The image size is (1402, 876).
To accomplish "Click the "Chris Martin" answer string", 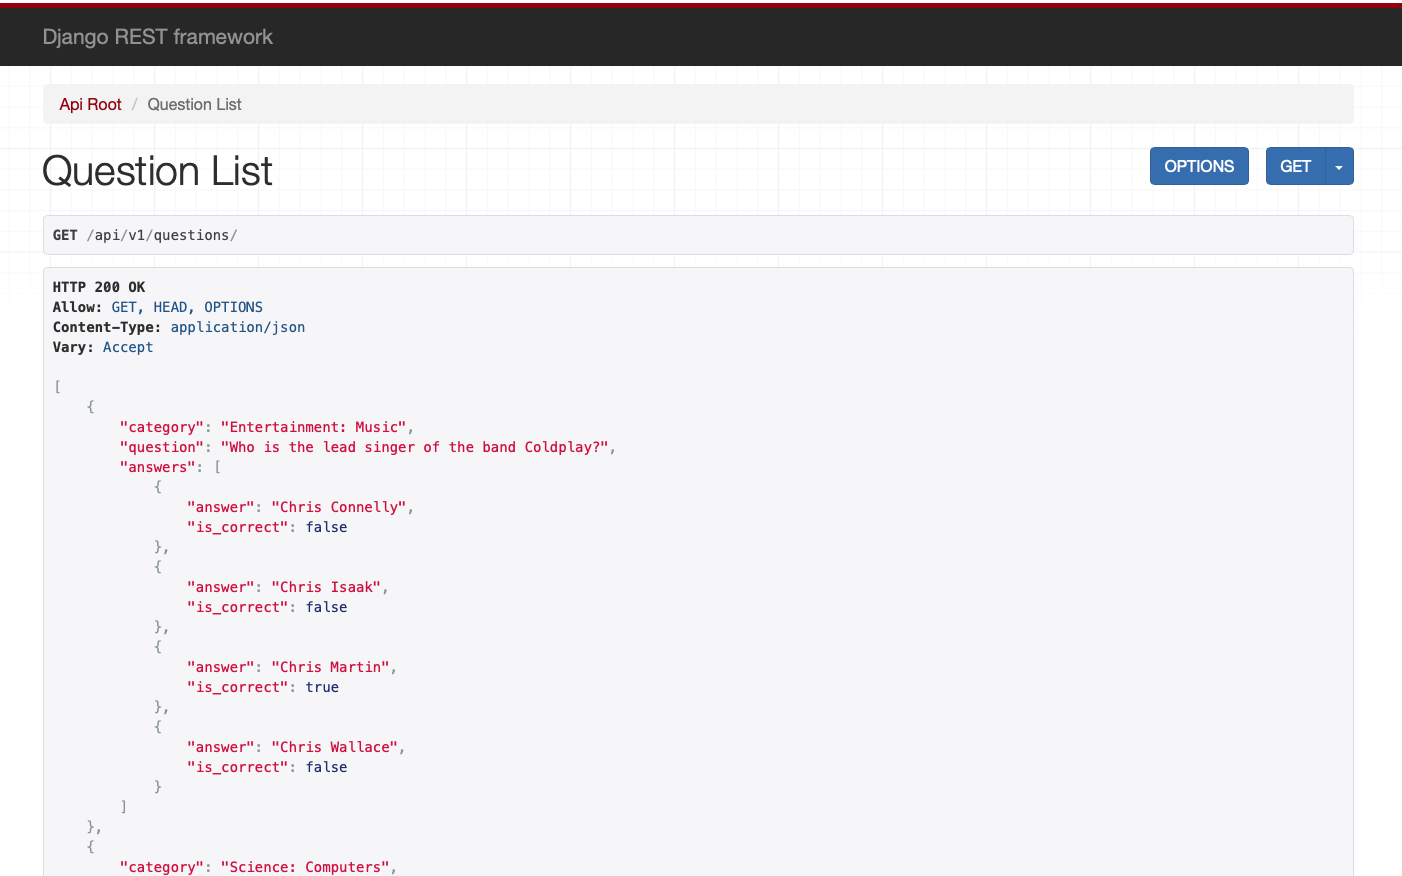I will point(330,667).
